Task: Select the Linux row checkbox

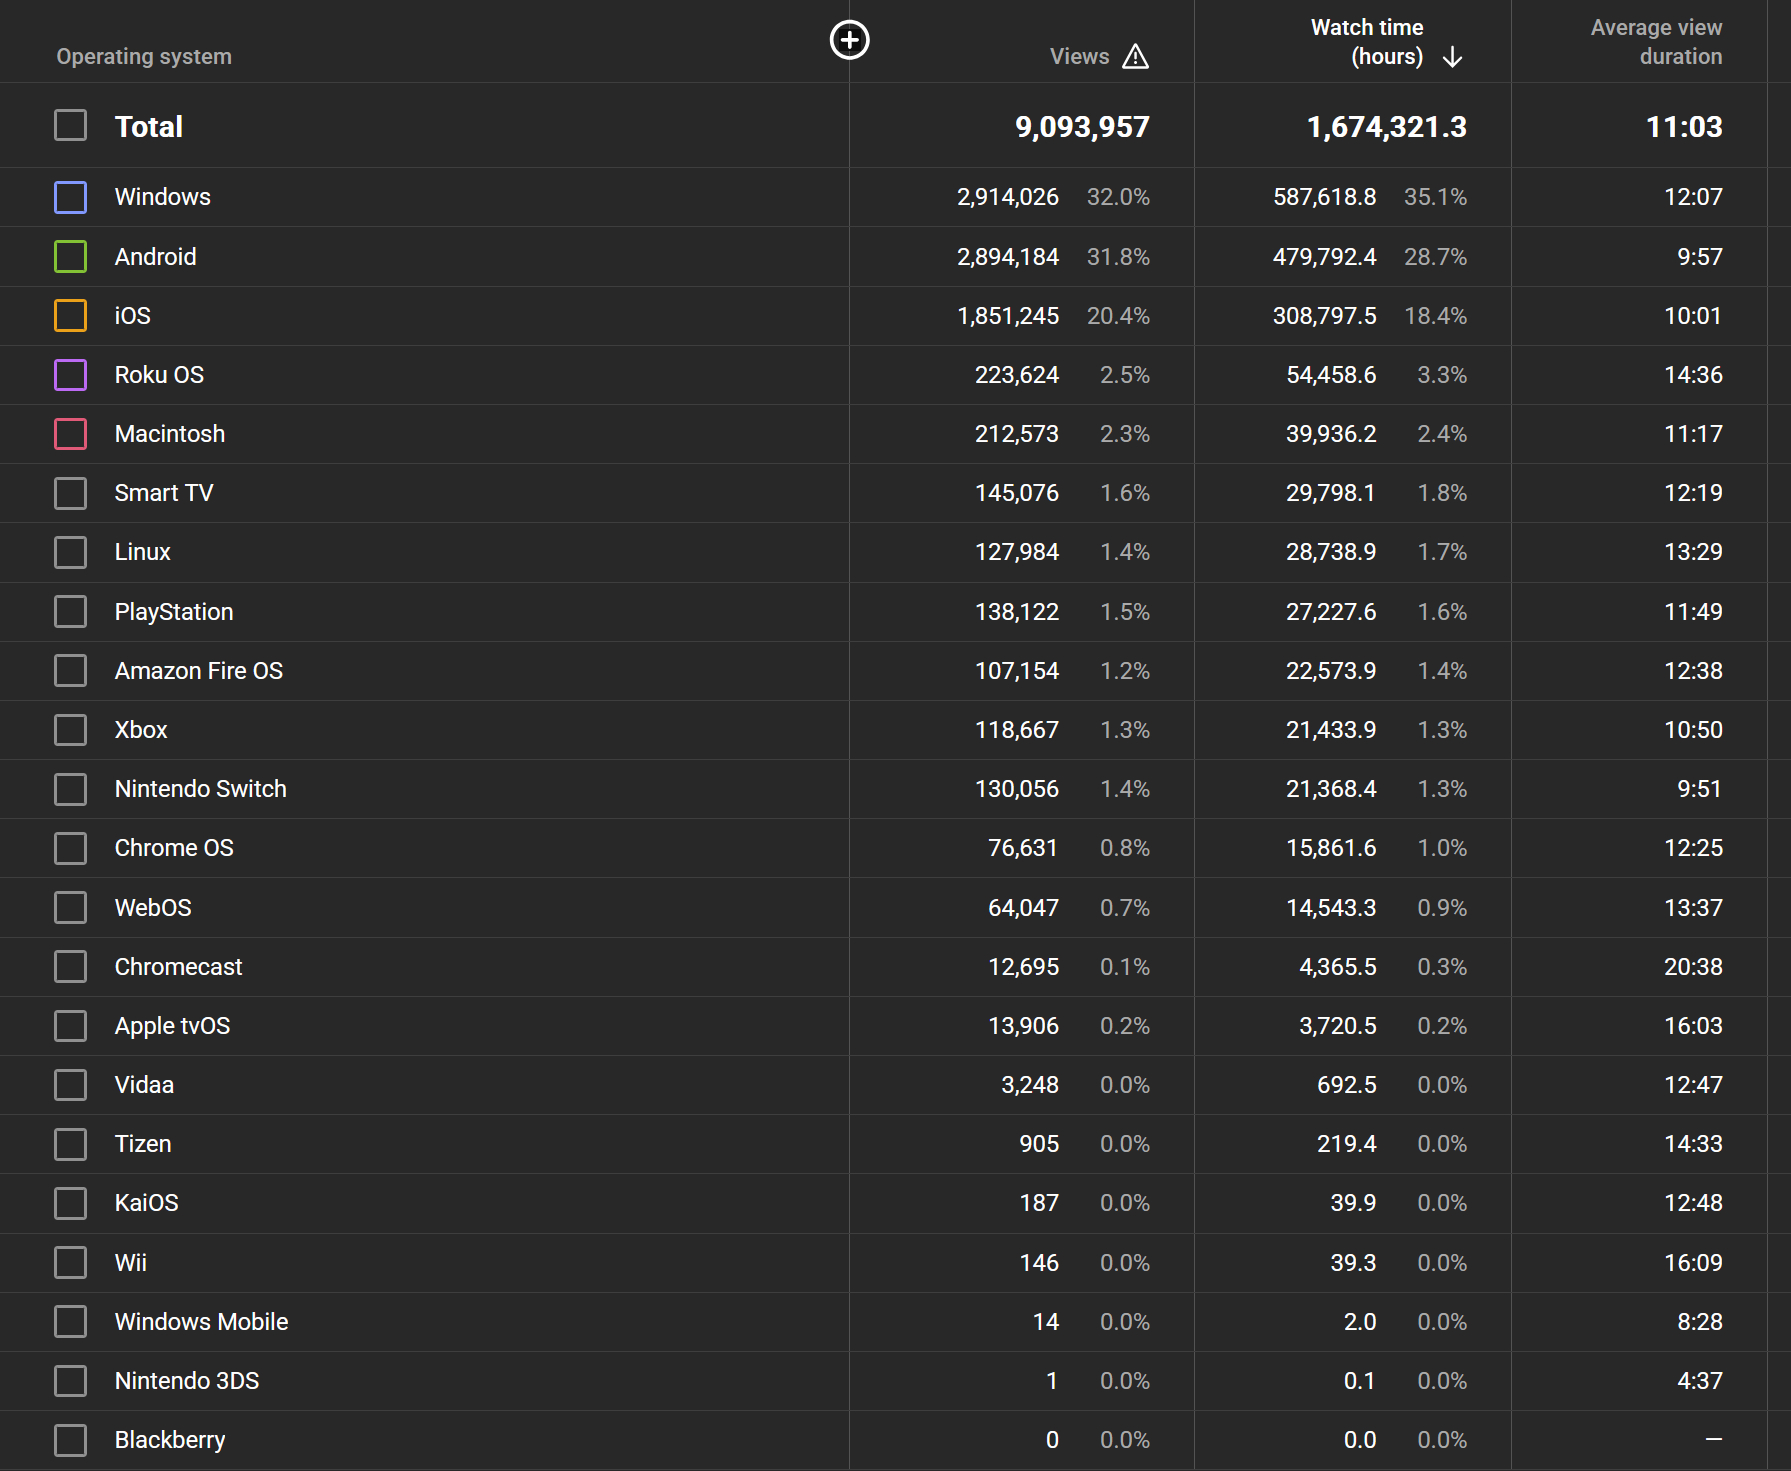Action: (70, 552)
